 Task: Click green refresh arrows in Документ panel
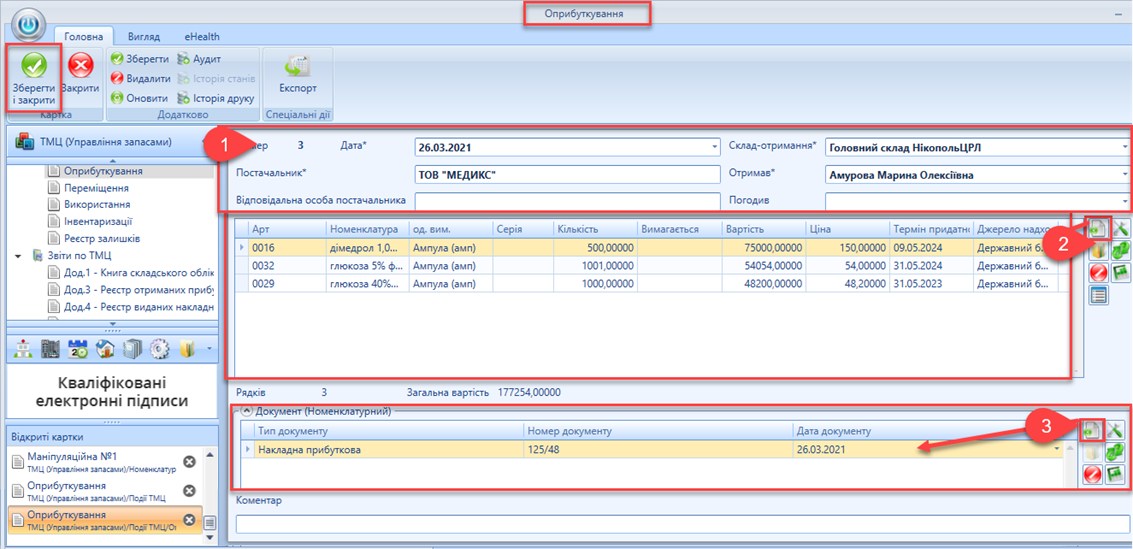[x=1114, y=453]
